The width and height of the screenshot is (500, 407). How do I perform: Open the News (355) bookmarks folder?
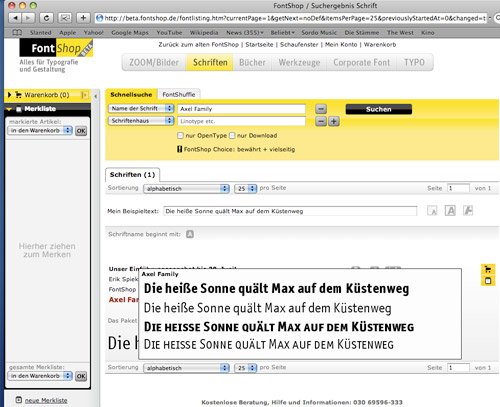[245, 33]
